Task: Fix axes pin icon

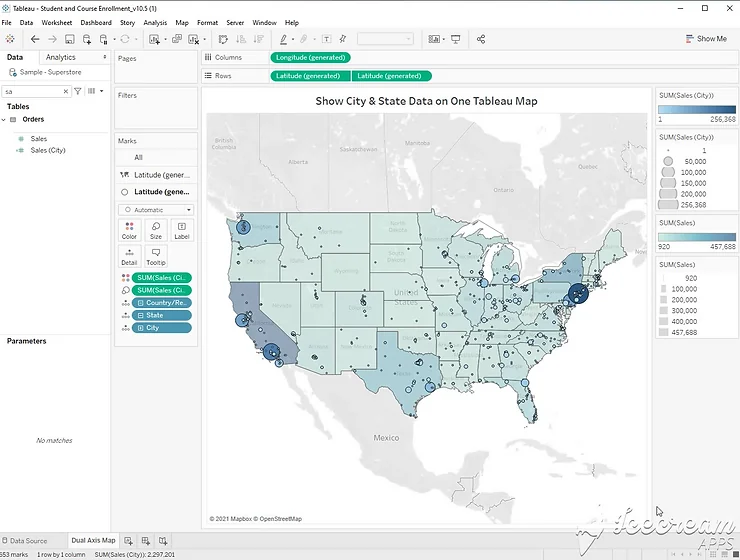Action: pos(343,39)
